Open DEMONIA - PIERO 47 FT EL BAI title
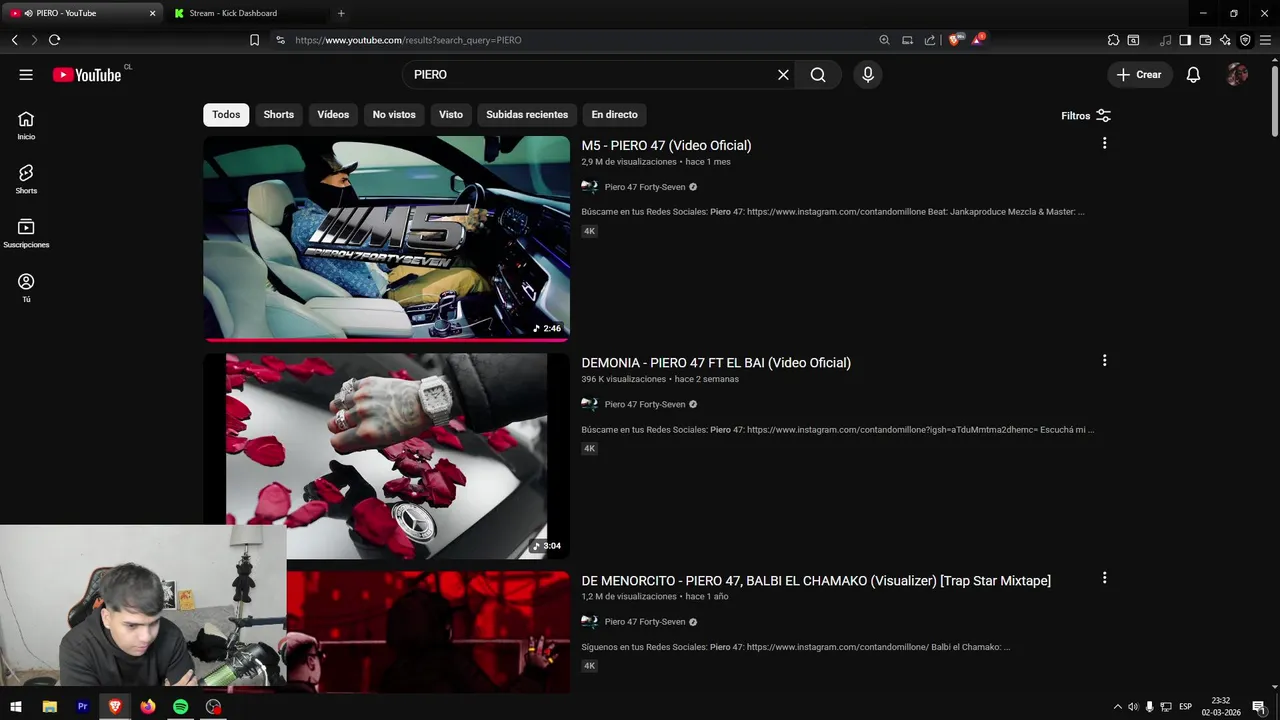The height and width of the screenshot is (720, 1280). coord(716,363)
